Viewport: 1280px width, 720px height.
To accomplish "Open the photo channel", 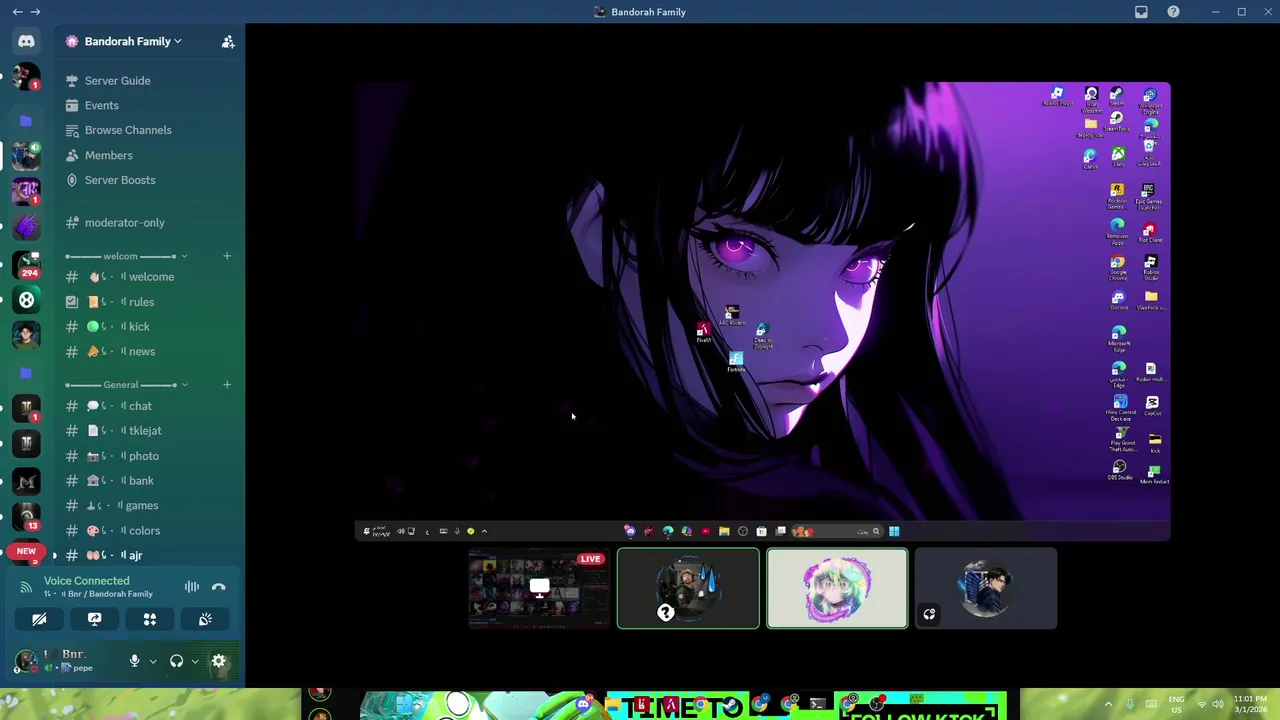I will click(146, 456).
